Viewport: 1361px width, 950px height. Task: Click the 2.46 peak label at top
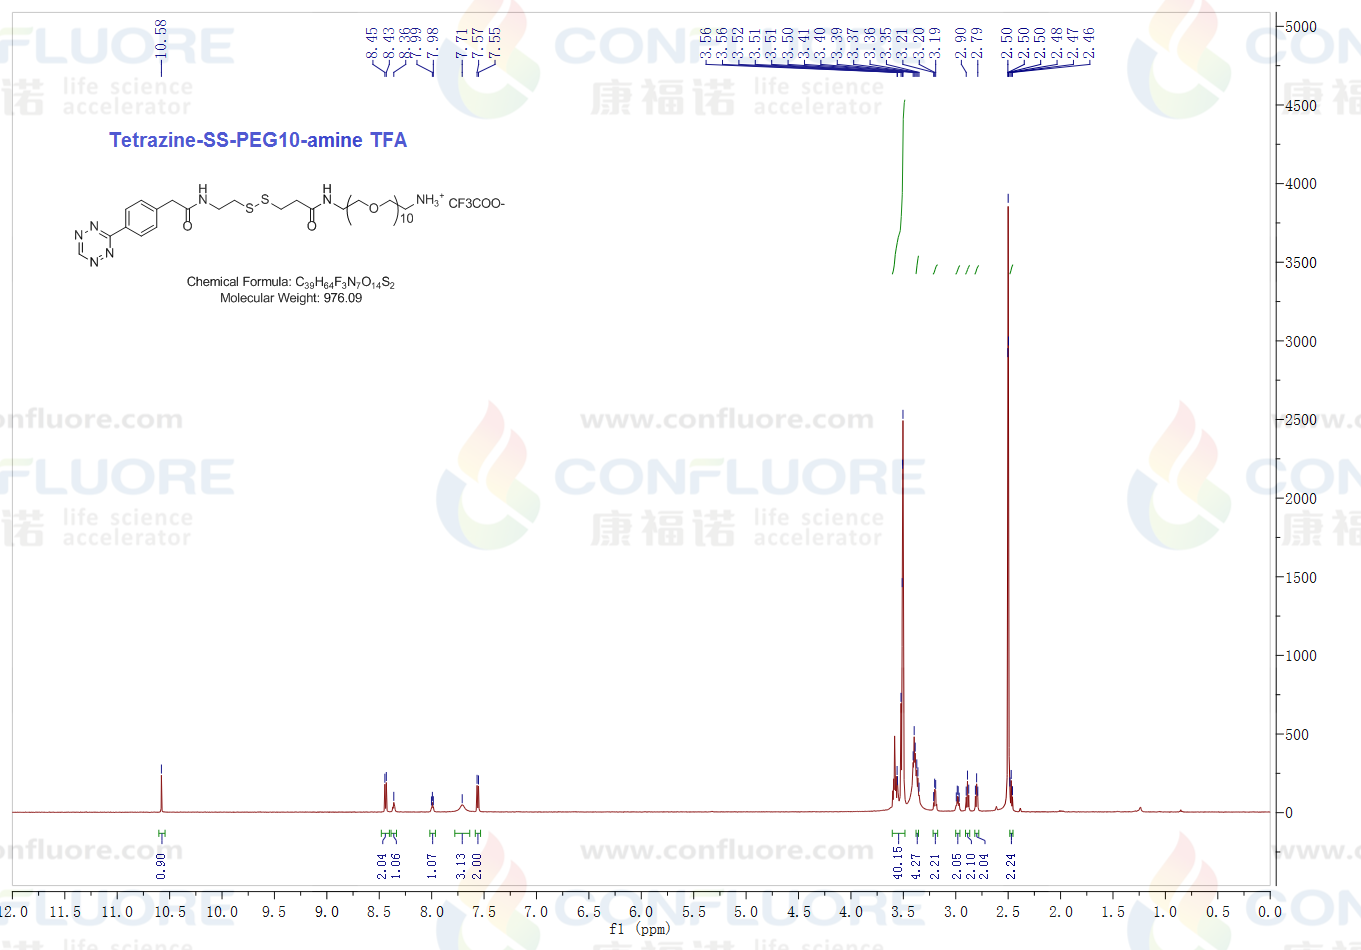tap(1089, 42)
